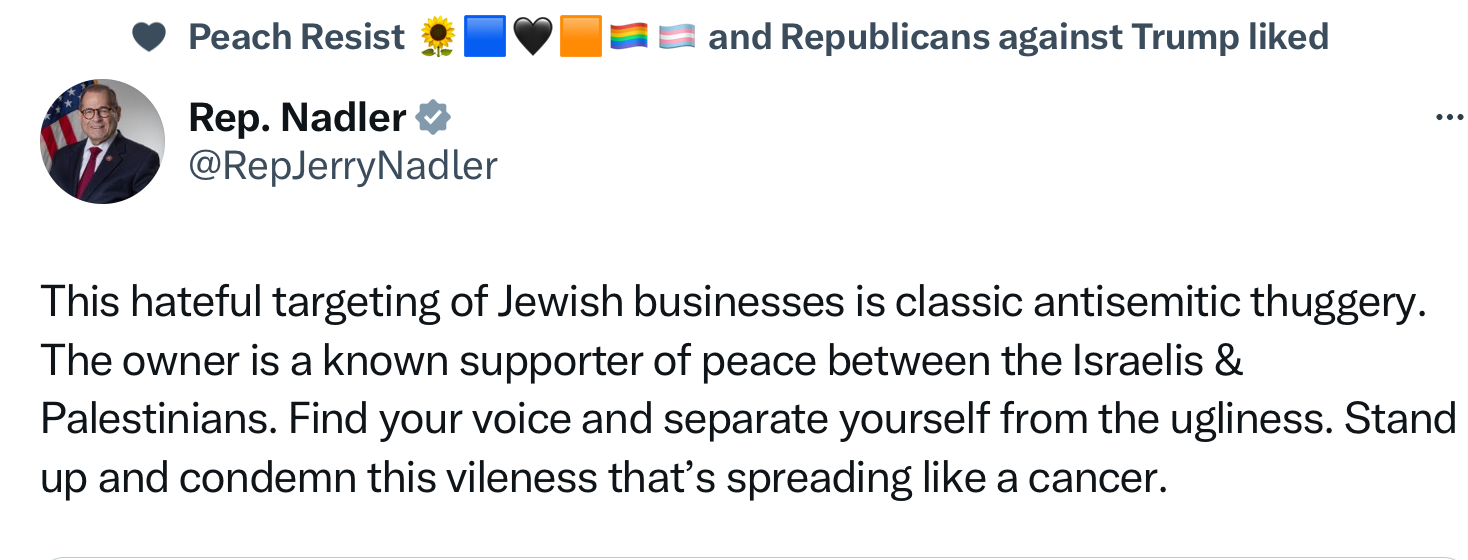The height and width of the screenshot is (560, 1468).
Task: Click the line starting 'This hateful targeting'
Action: [x=730, y=302]
